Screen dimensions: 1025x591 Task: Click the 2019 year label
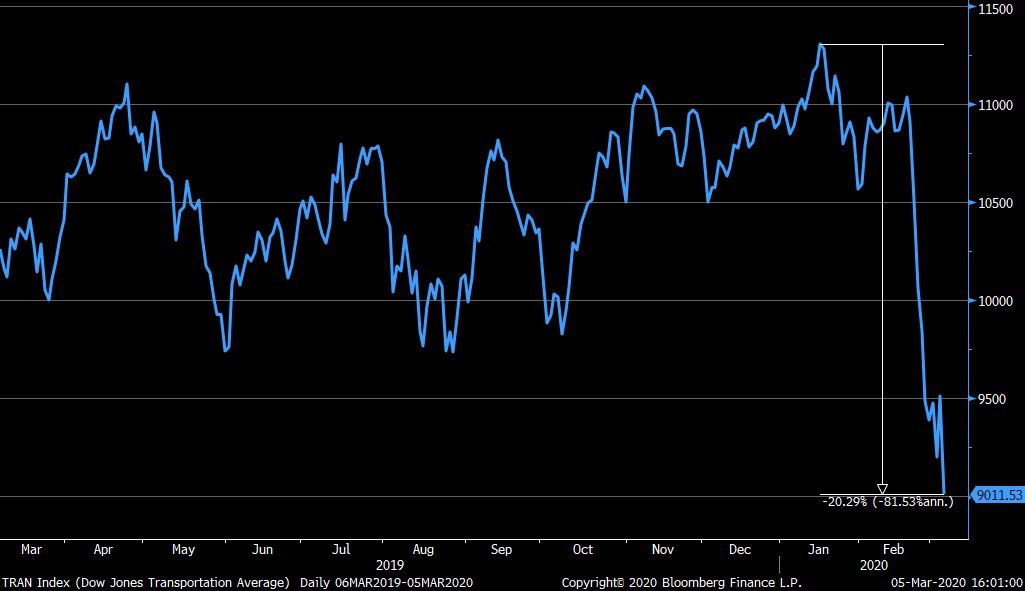tap(390, 566)
